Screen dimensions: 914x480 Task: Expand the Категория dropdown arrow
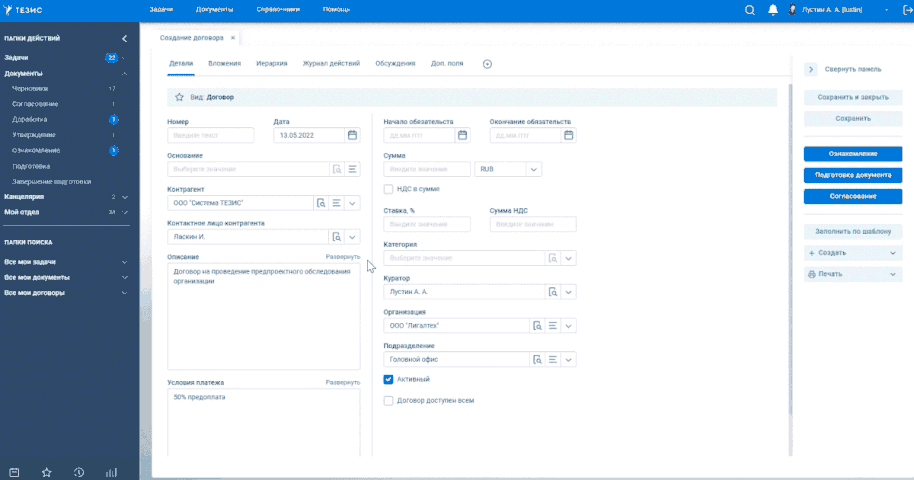click(x=568, y=258)
